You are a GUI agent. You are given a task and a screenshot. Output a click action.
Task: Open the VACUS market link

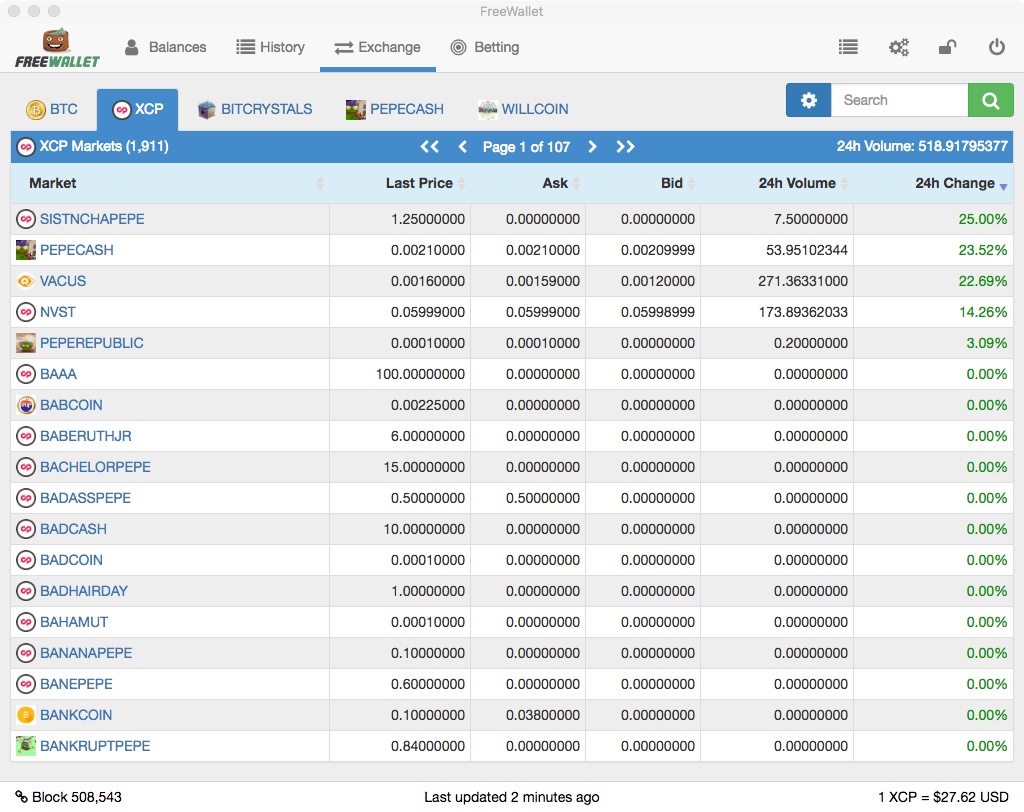click(x=63, y=281)
